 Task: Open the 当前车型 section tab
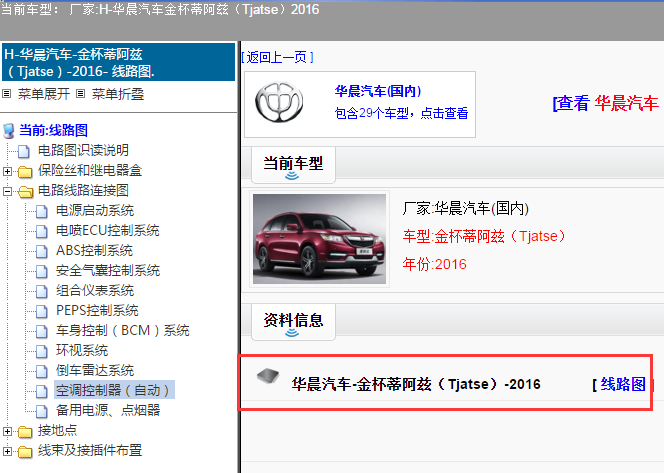[x=293, y=165]
